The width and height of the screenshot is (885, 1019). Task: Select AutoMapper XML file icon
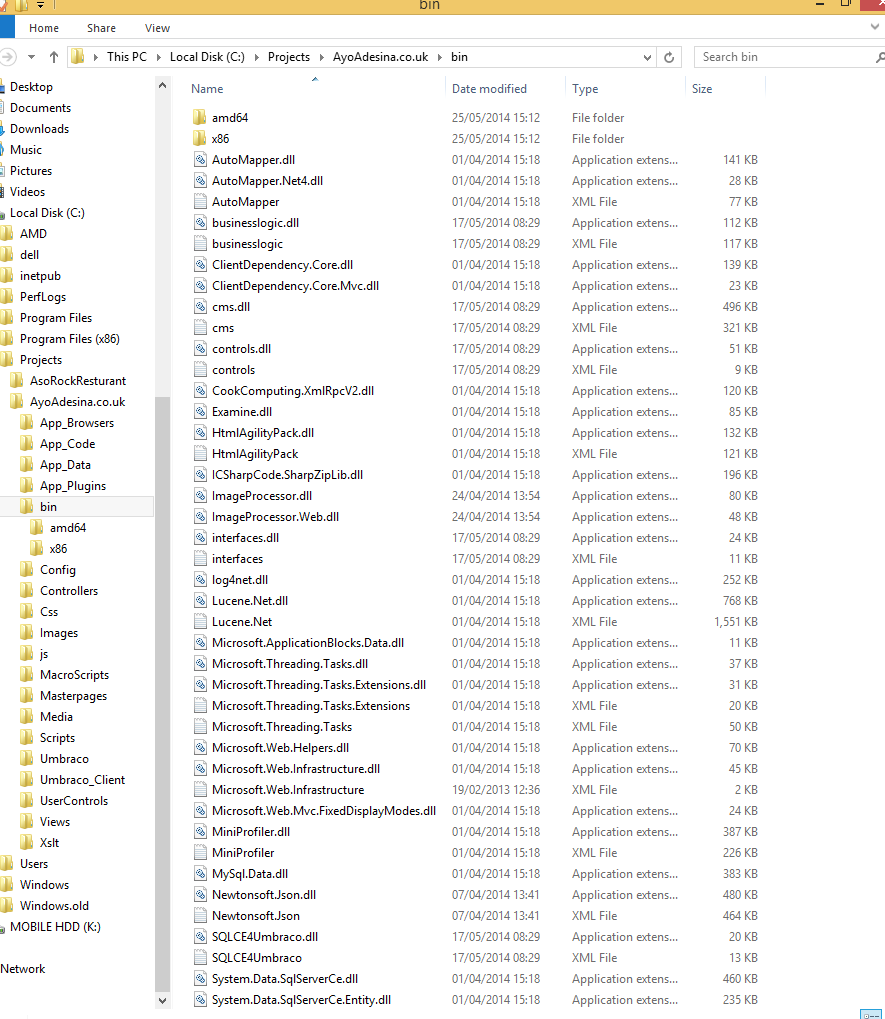click(200, 201)
